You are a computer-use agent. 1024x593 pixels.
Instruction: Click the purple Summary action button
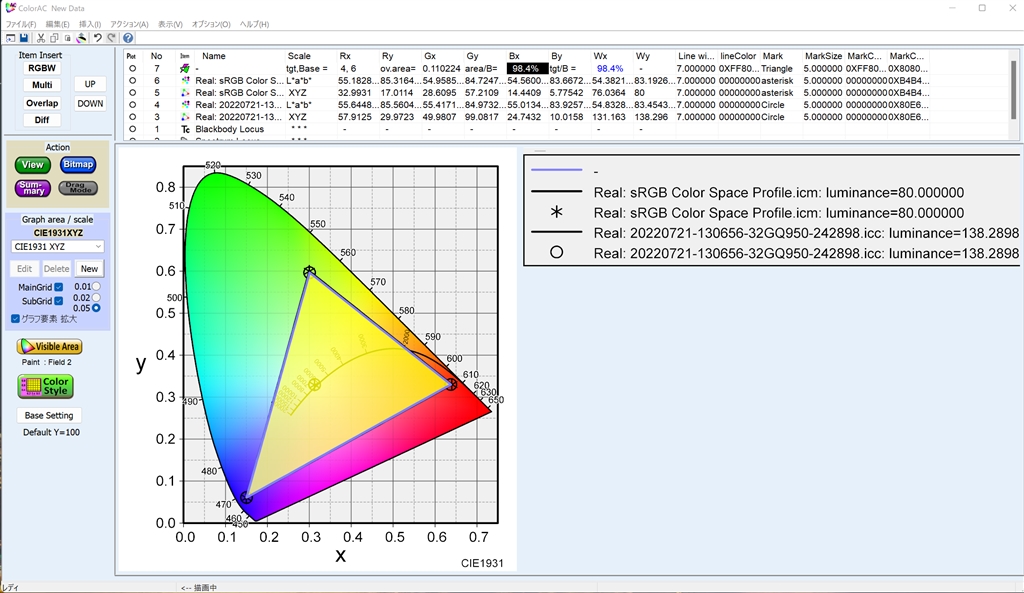(x=33, y=189)
